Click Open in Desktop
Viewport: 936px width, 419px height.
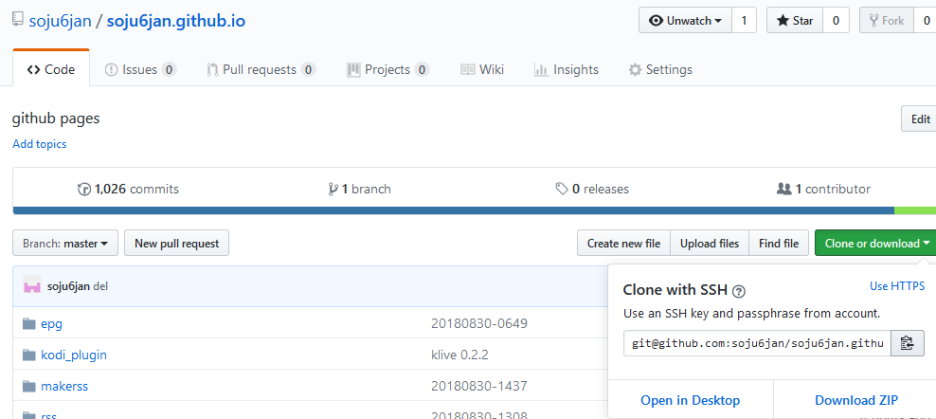[690, 400]
